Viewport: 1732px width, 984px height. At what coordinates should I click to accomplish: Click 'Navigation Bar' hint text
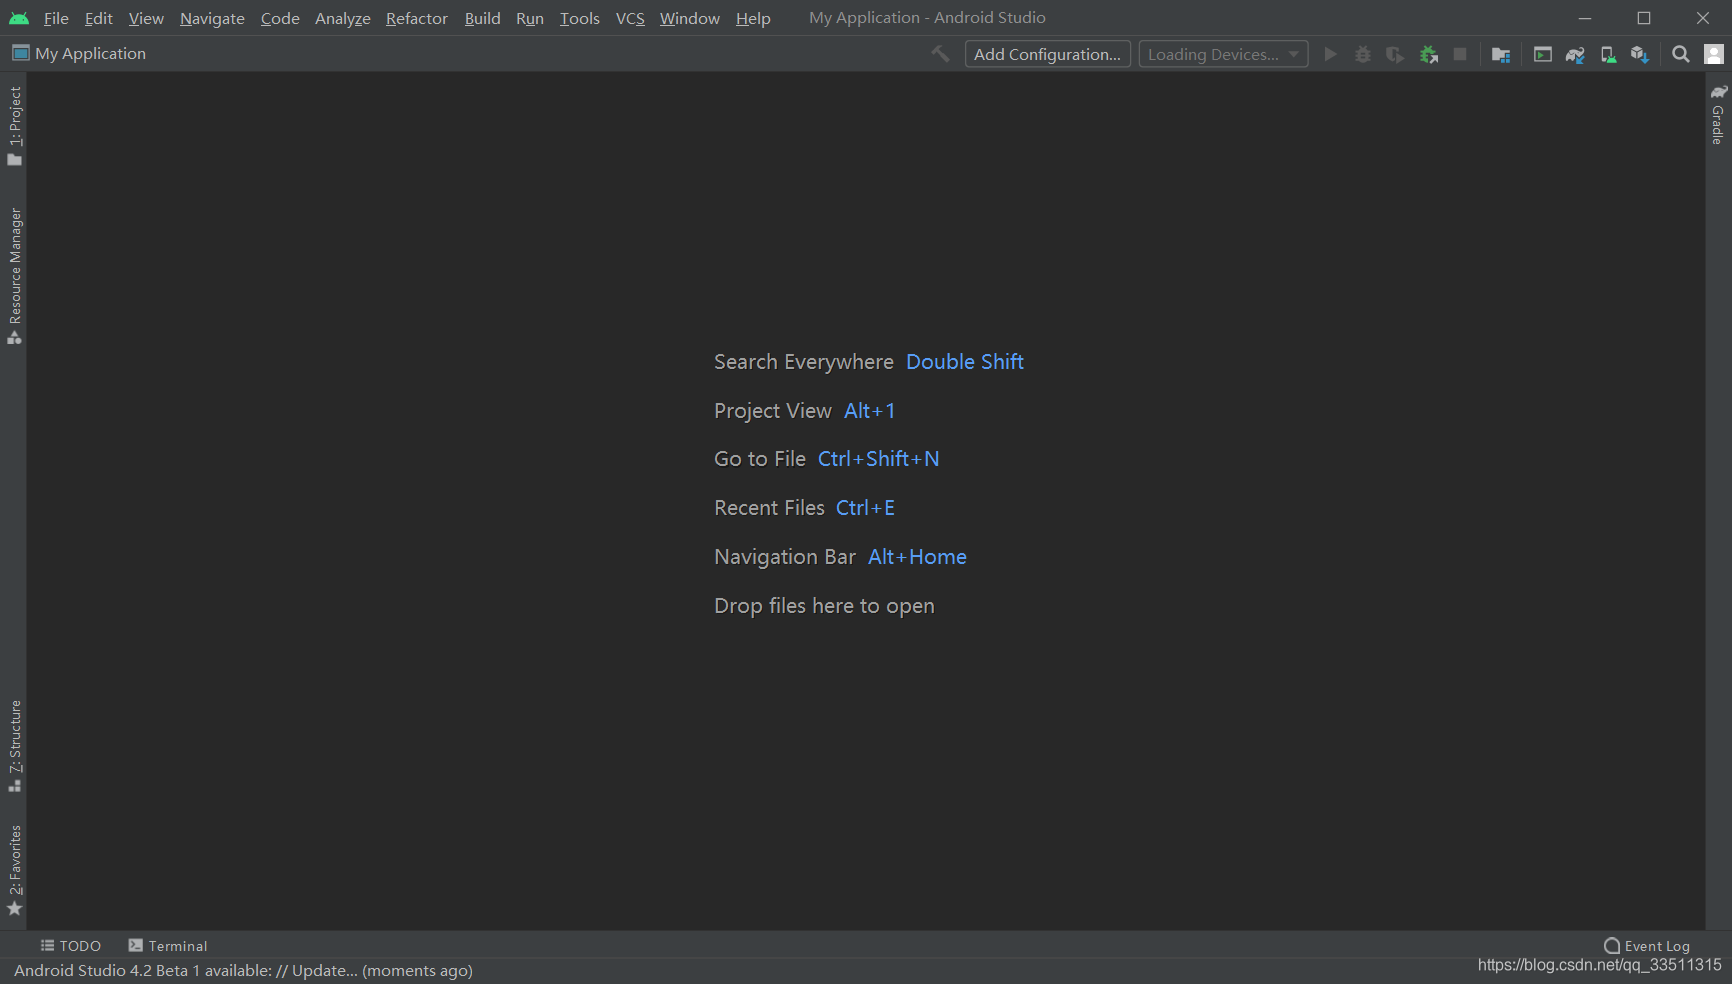pos(785,557)
